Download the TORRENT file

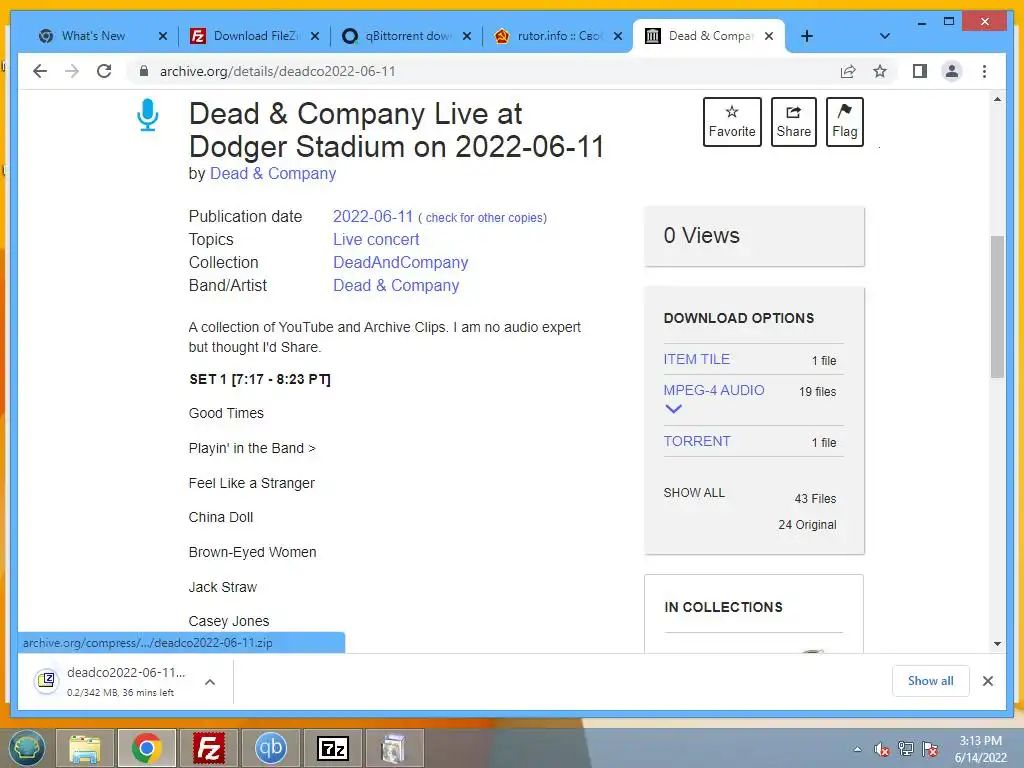[697, 441]
